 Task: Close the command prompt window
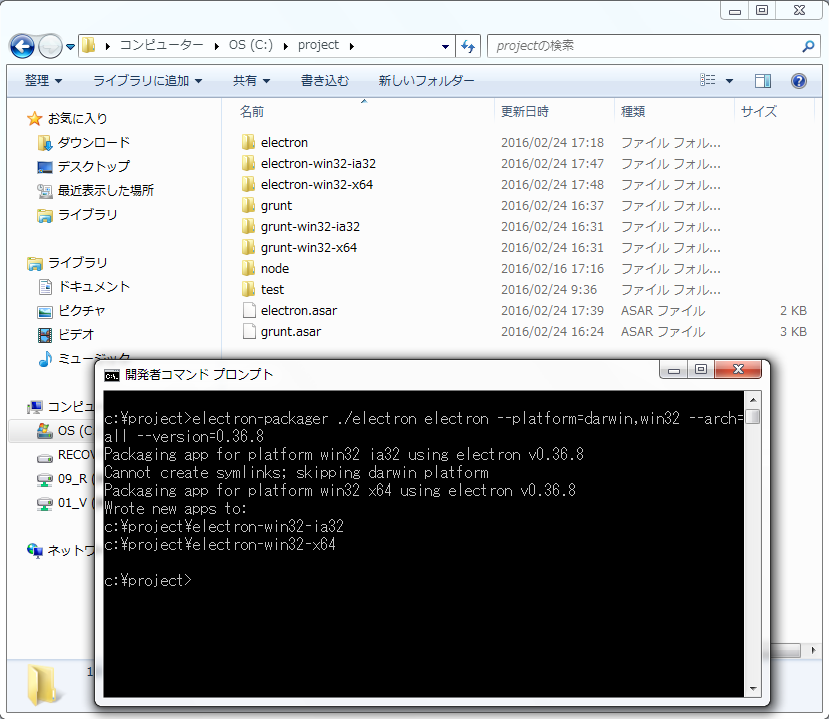point(738,370)
